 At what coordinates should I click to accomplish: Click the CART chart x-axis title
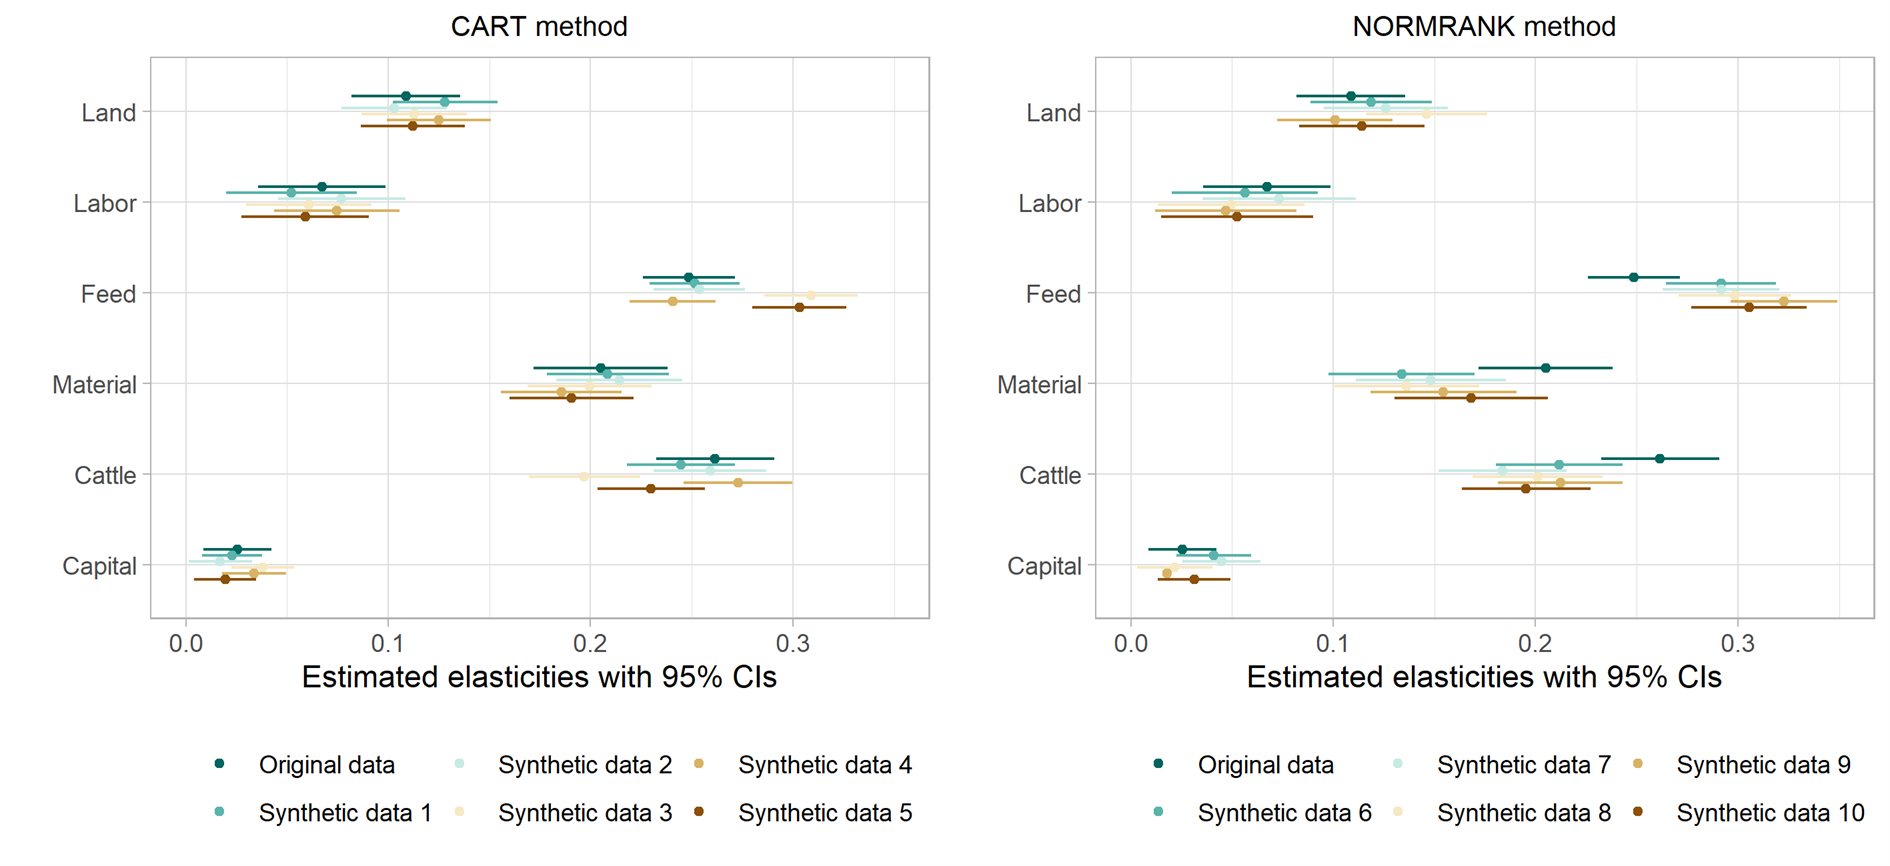coord(539,677)
